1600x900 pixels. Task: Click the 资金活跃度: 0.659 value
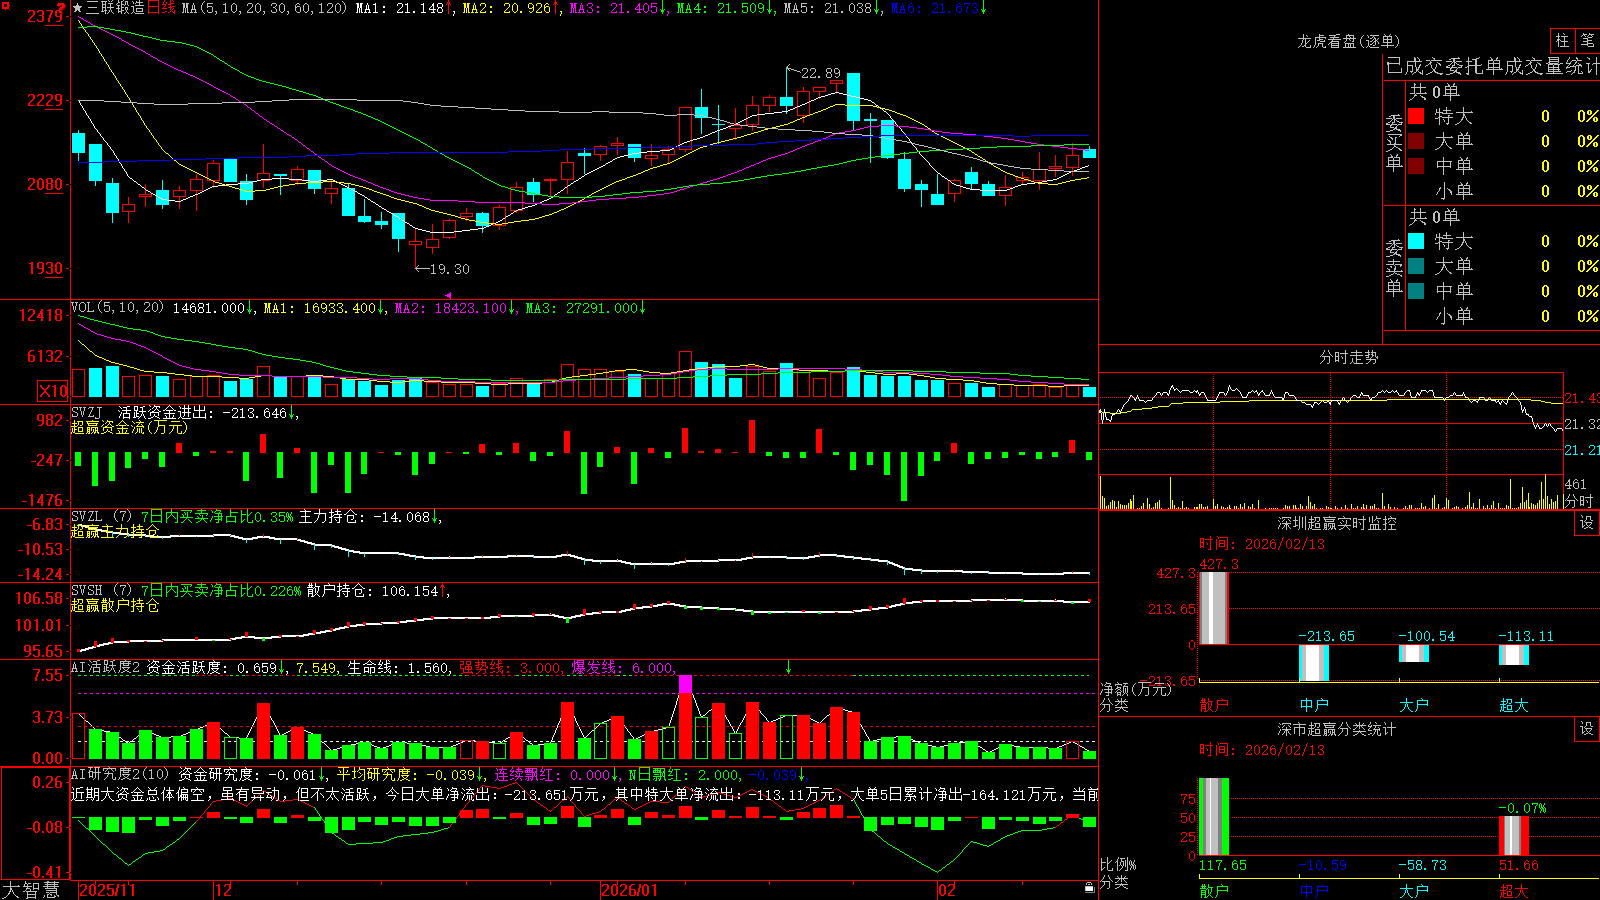pos(211,667)
